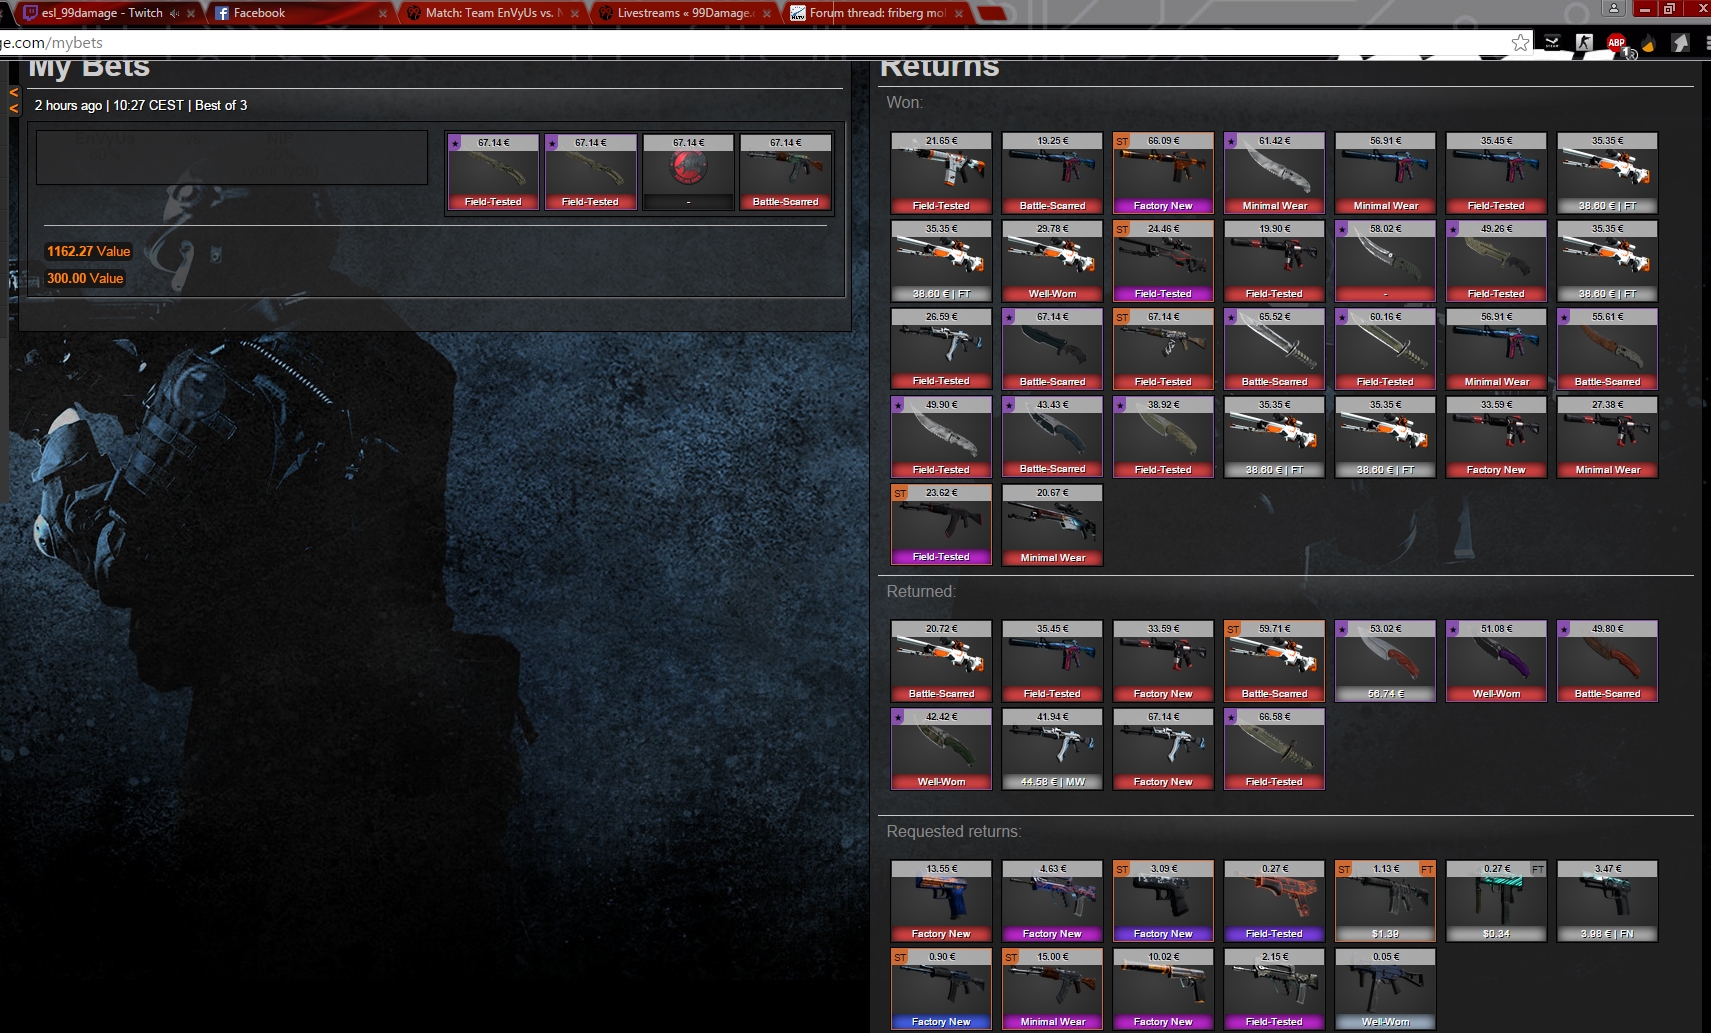Select the requested 3.47 € item
This screenshot has width=1711, height=1033.
tap(1607, 901)
